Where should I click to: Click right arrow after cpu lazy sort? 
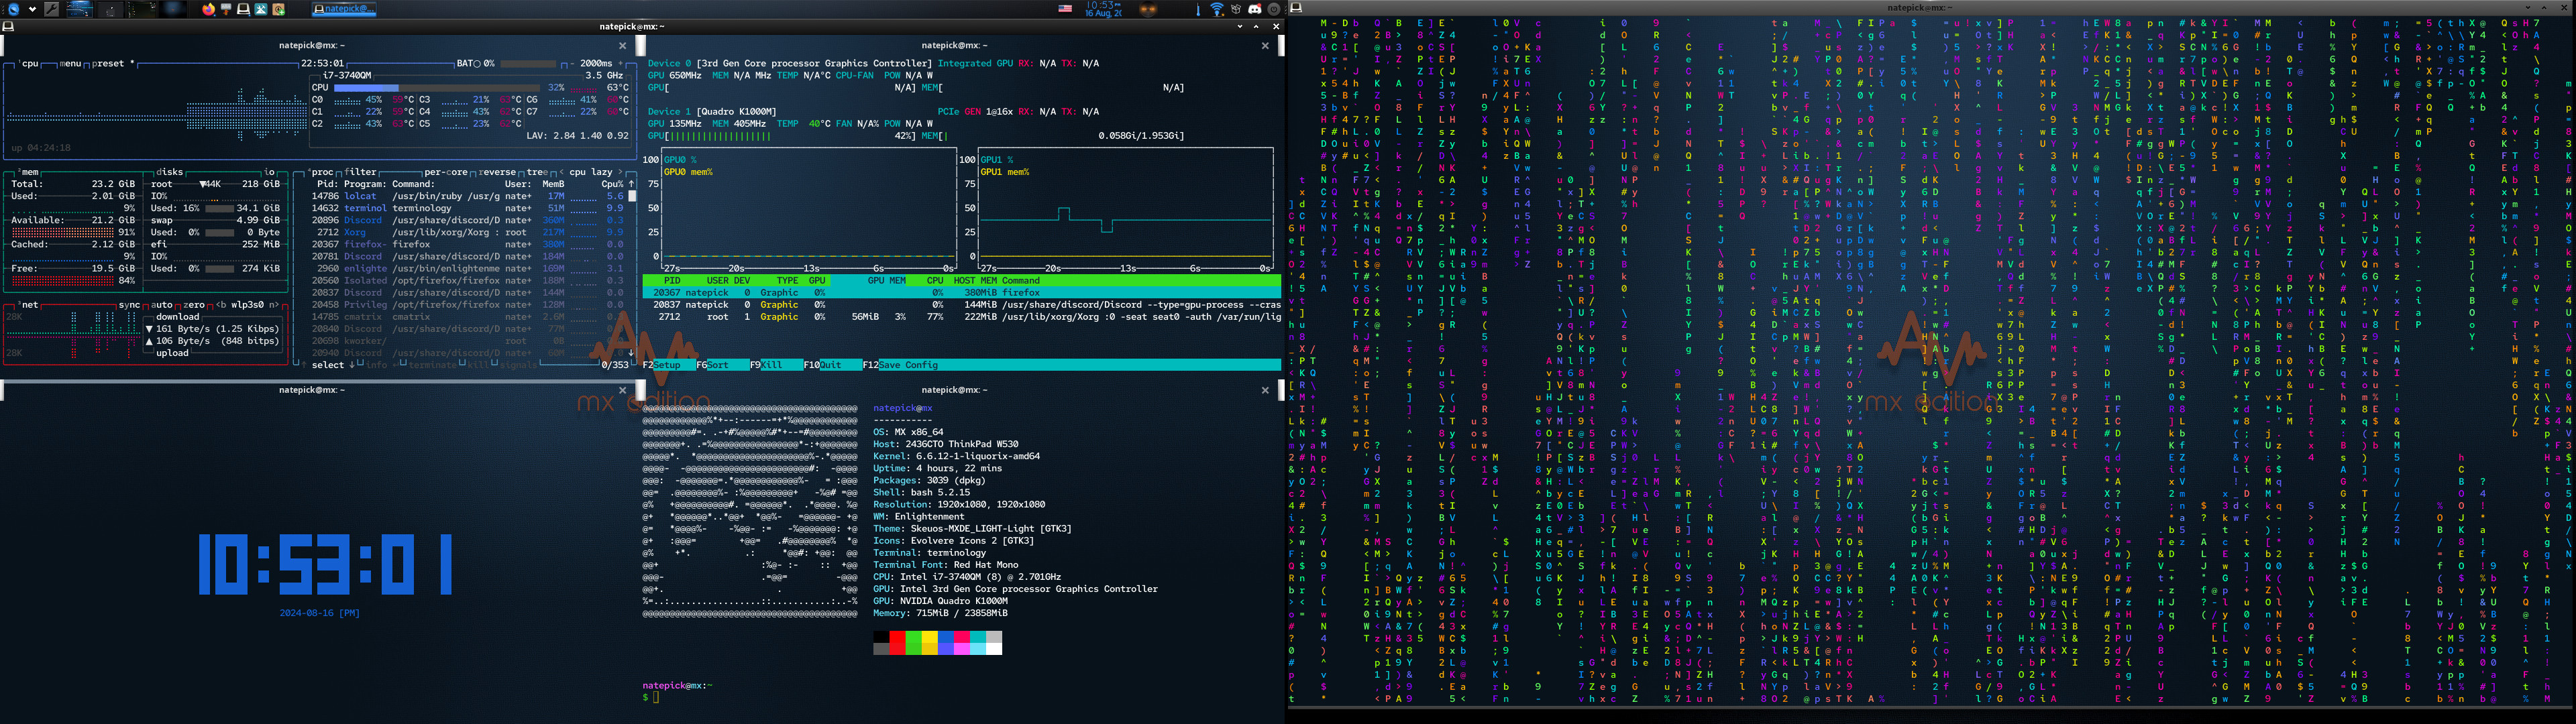coord(620,172)
